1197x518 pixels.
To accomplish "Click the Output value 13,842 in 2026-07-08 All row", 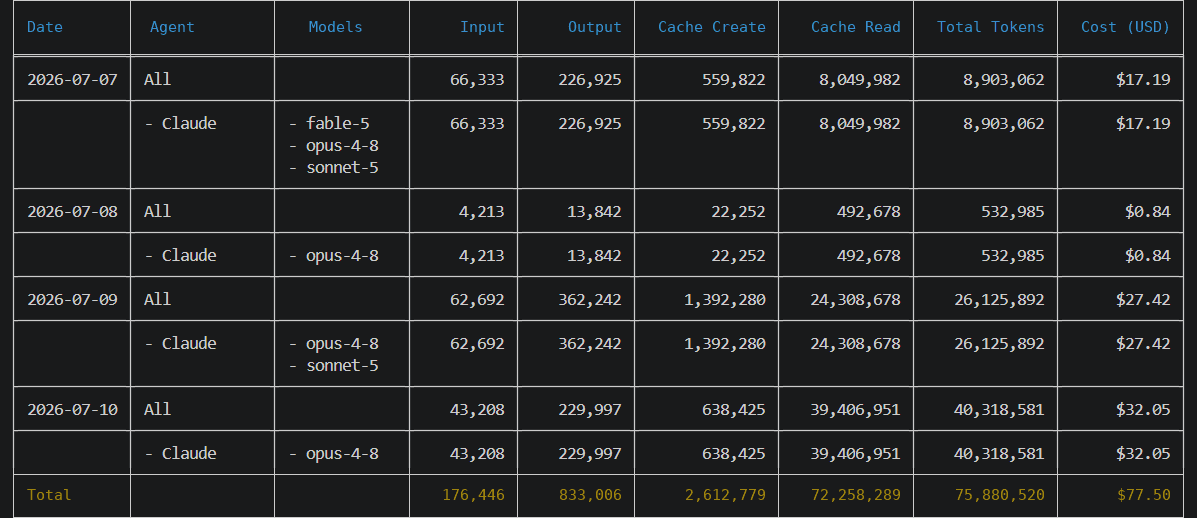I will coord(595,211).
